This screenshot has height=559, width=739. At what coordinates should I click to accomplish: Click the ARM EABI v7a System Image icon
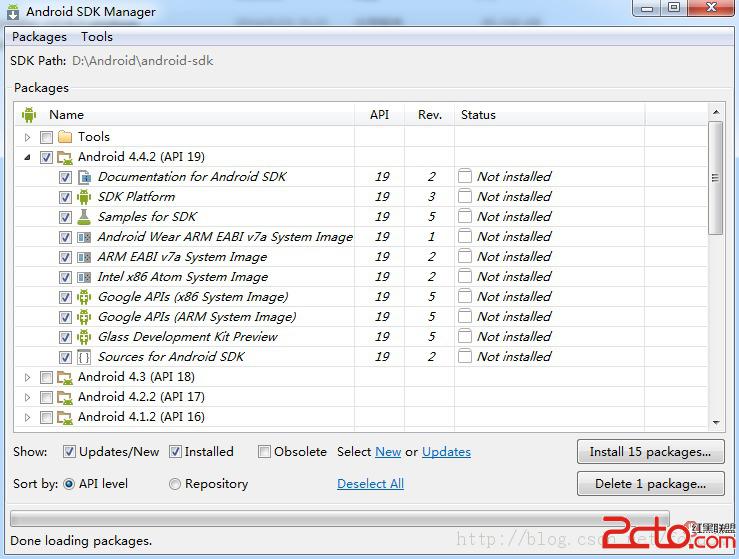[x=84, y=257]
